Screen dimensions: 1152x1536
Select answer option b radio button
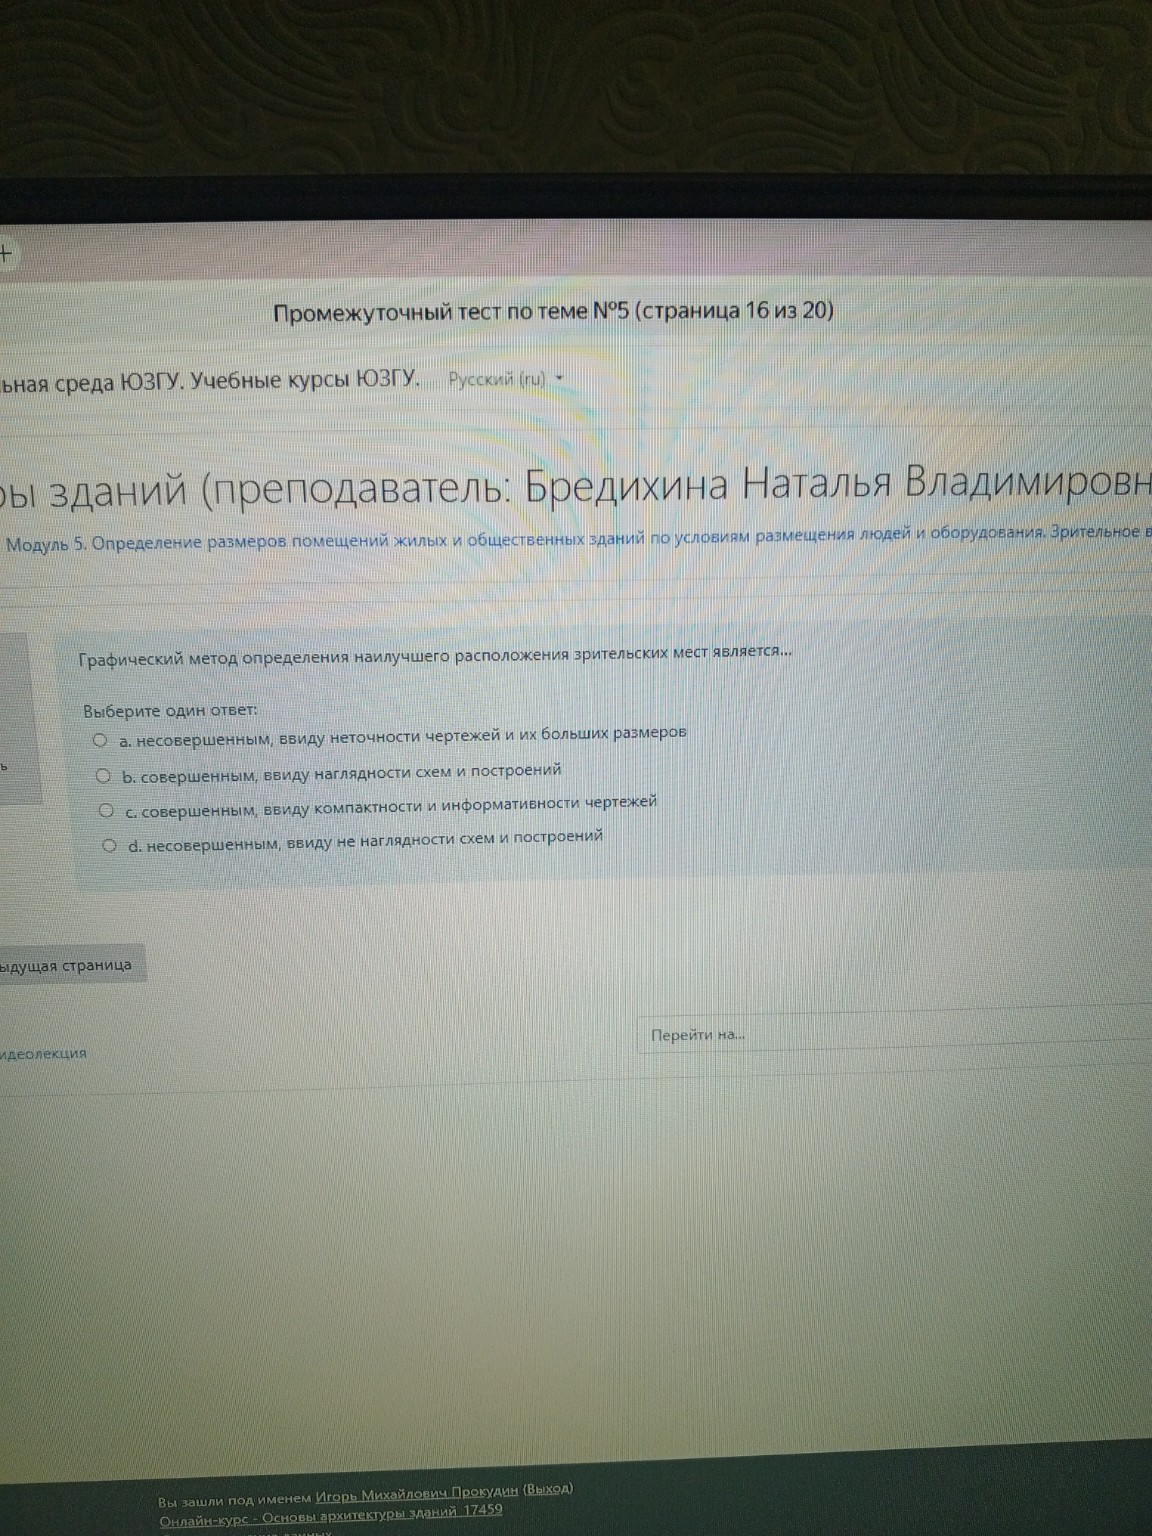pyautogui.click(x=102, y=772)
